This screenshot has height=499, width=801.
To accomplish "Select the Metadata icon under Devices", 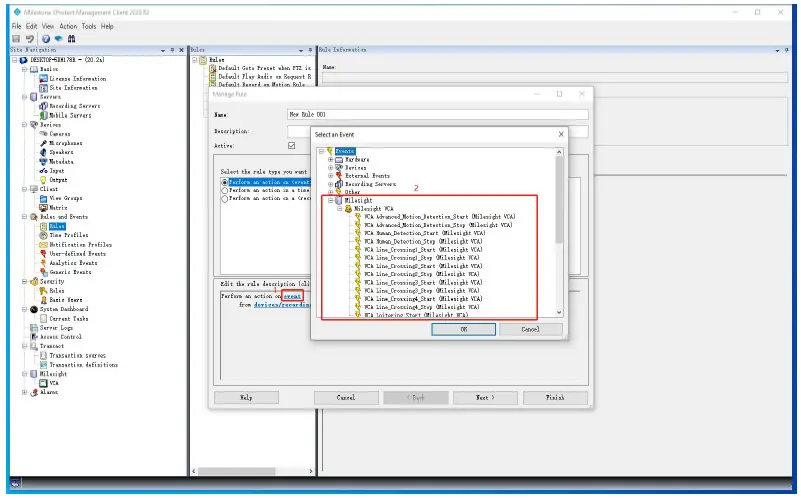I will (x=43, y=161).
